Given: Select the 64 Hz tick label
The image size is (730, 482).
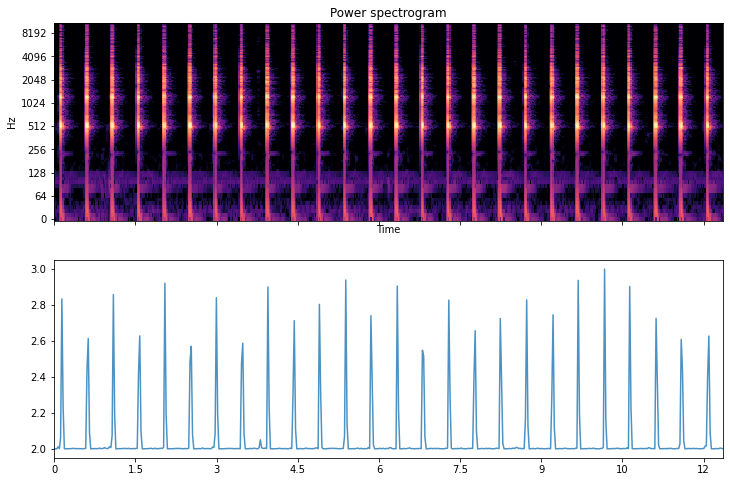Looking at the screenshot, I should tap(39, 196).
